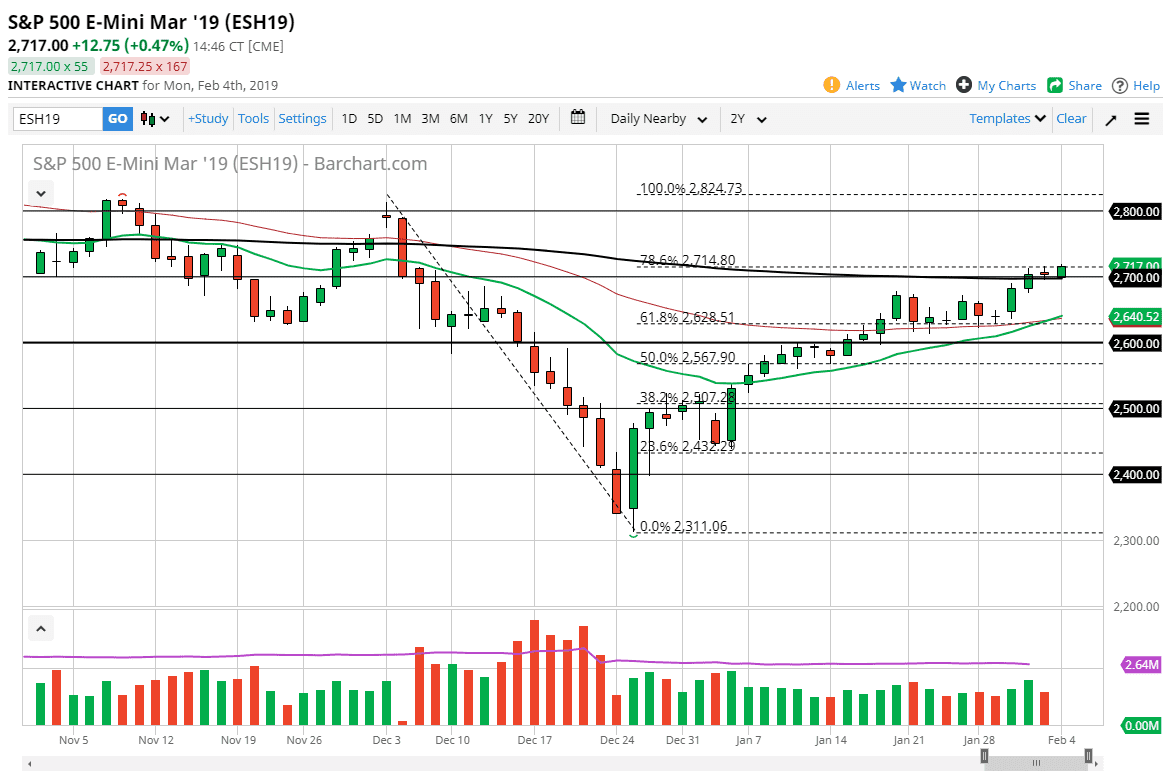The image size is (1170, 780).
Task: Open the Templates dropdown
Action: tap(1006, 118)
